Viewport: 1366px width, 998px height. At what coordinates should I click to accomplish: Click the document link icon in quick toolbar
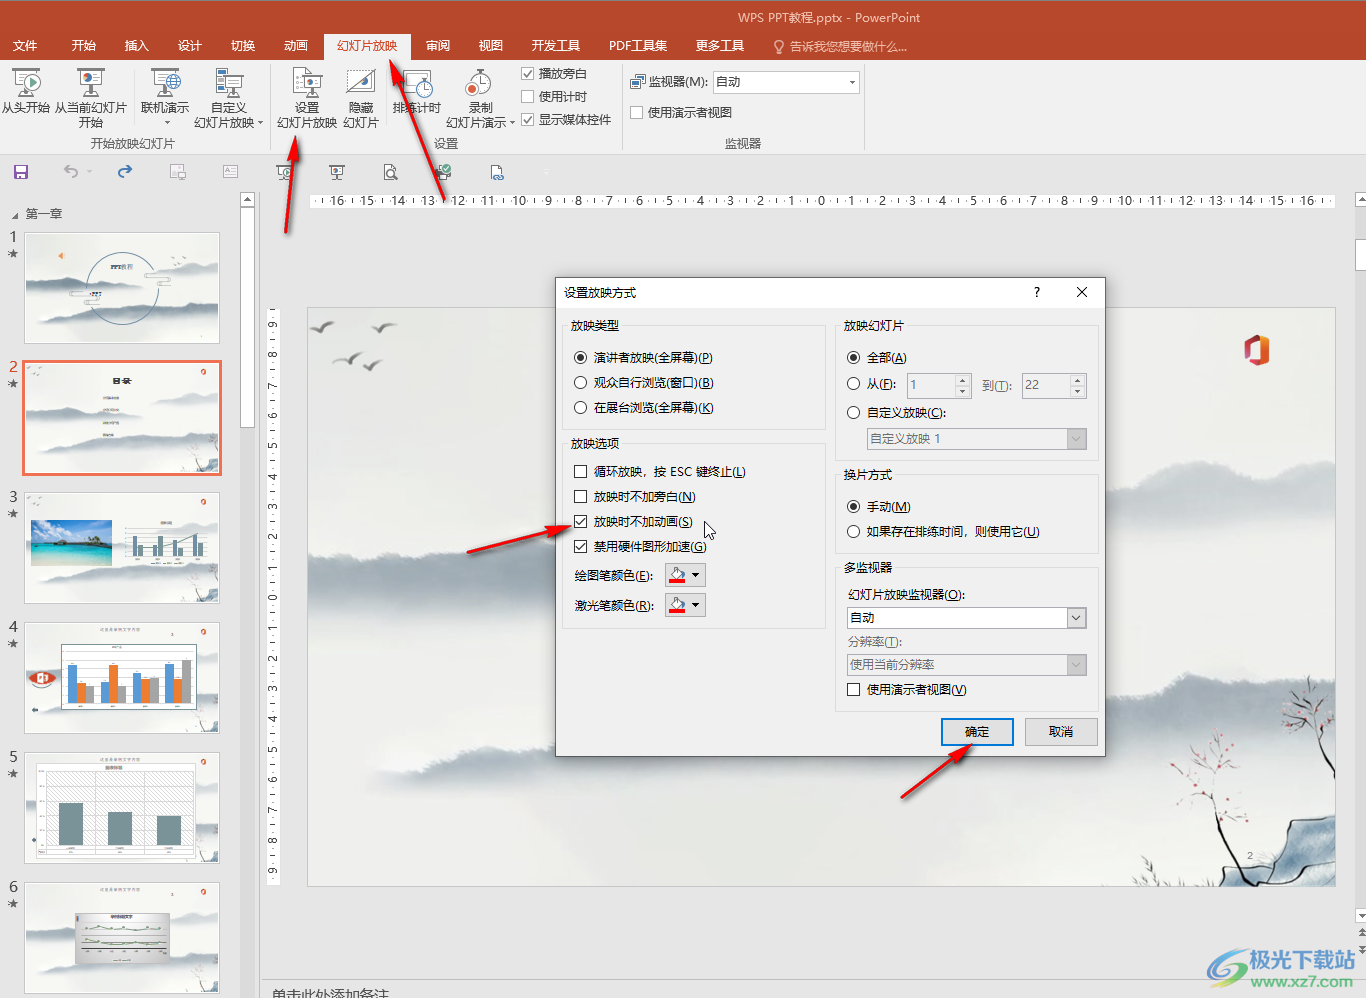[497, 172]
